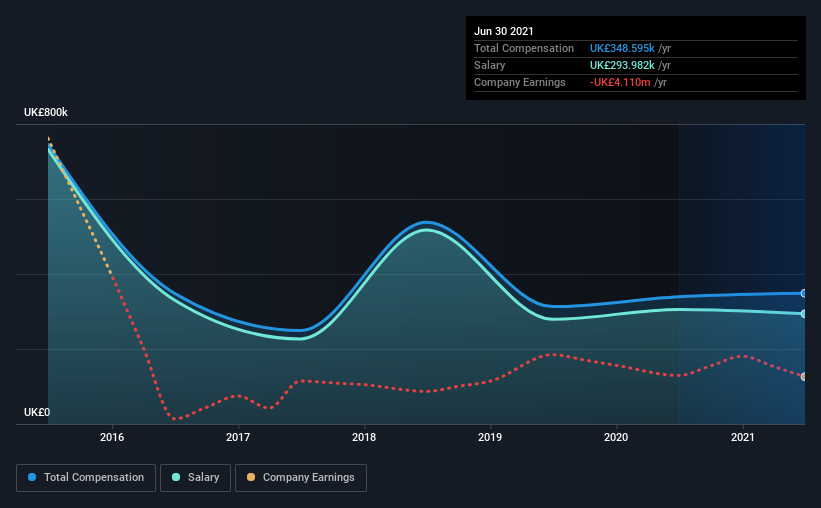Click the -UK£4.110m company earnings value
Viewport: 821px width, 508px height.
tap(620, 82)
